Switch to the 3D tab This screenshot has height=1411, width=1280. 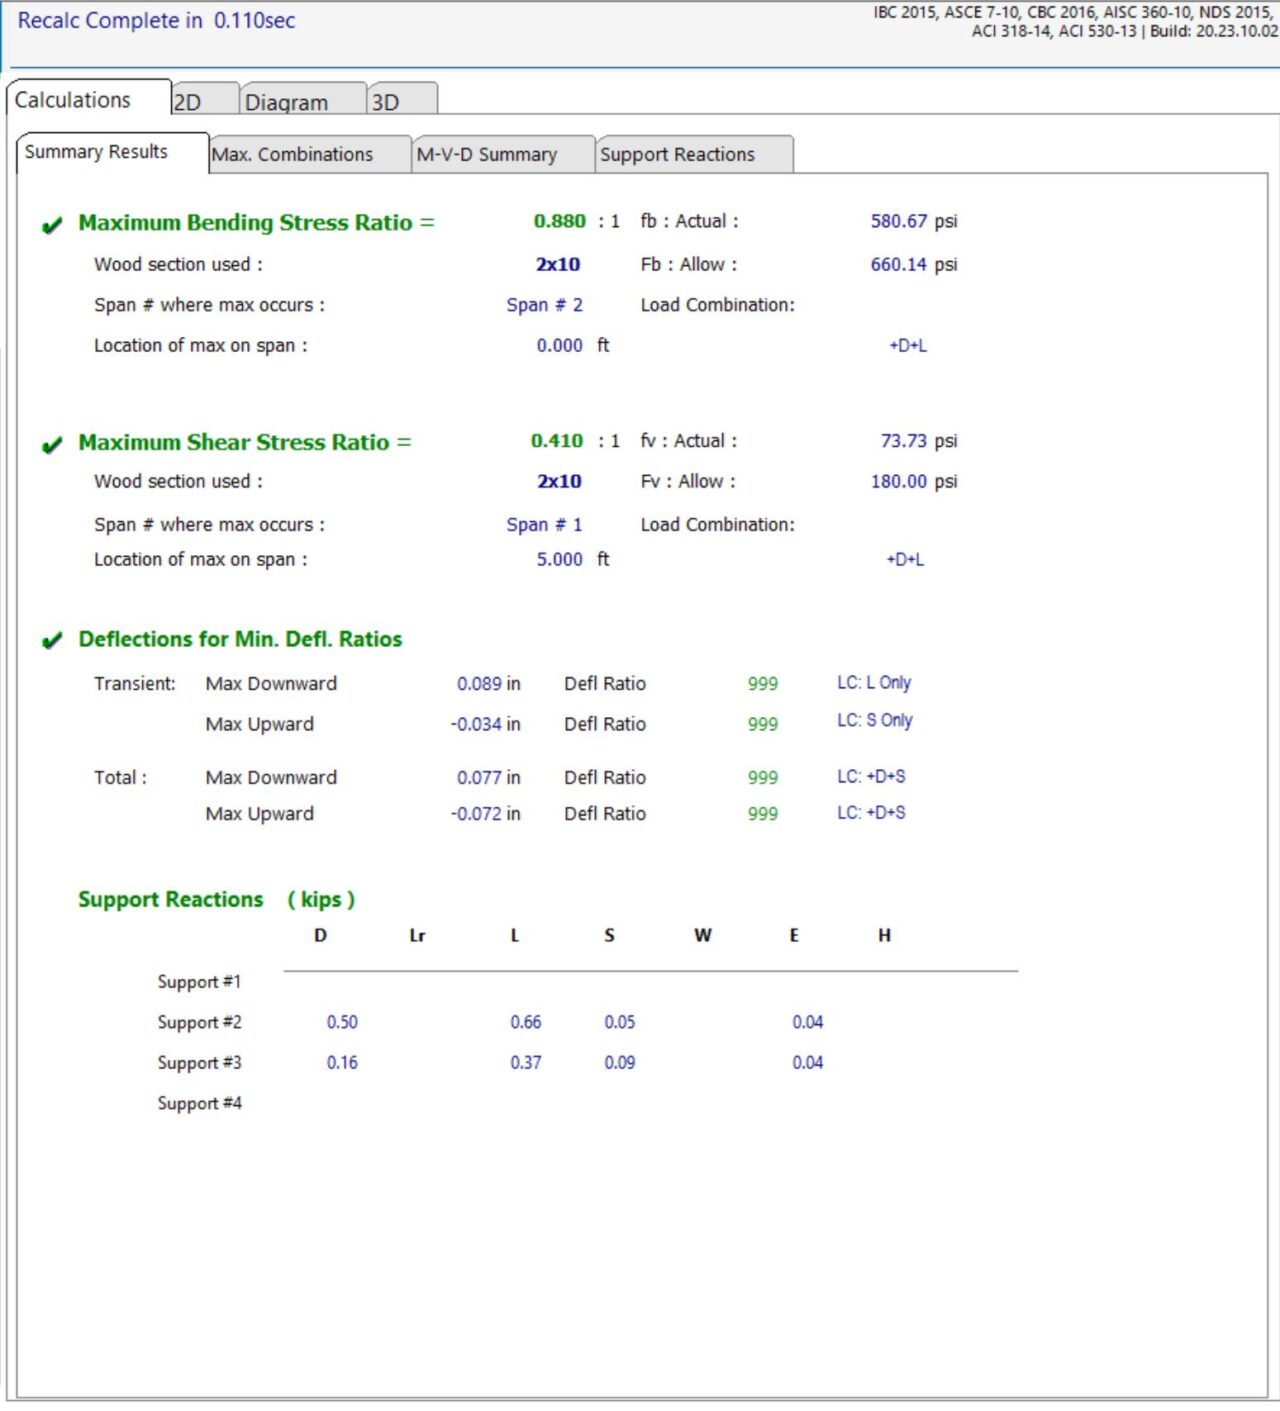tap(387, 101)
